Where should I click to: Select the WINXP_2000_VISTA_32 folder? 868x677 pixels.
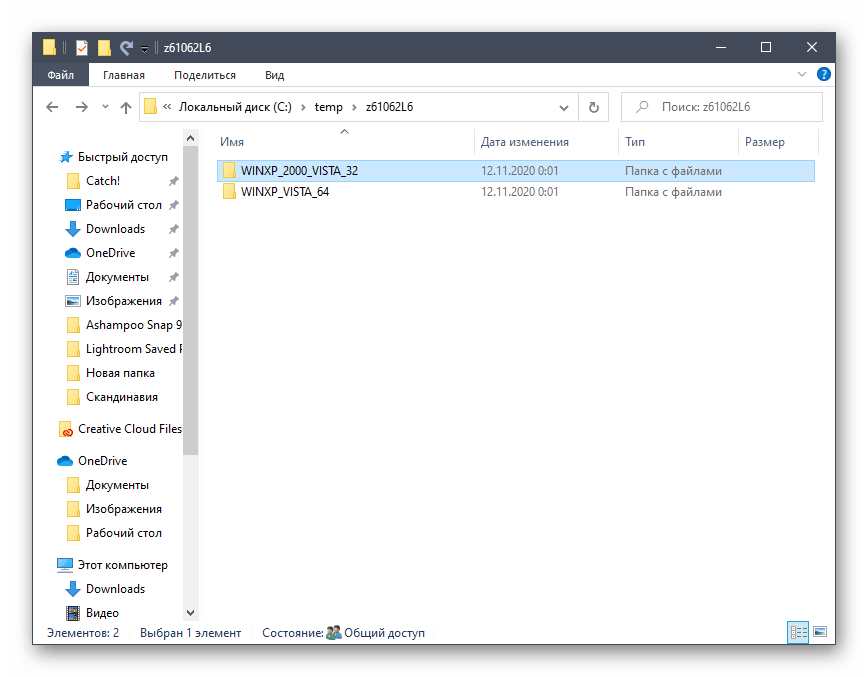click(x=516, y=171)
